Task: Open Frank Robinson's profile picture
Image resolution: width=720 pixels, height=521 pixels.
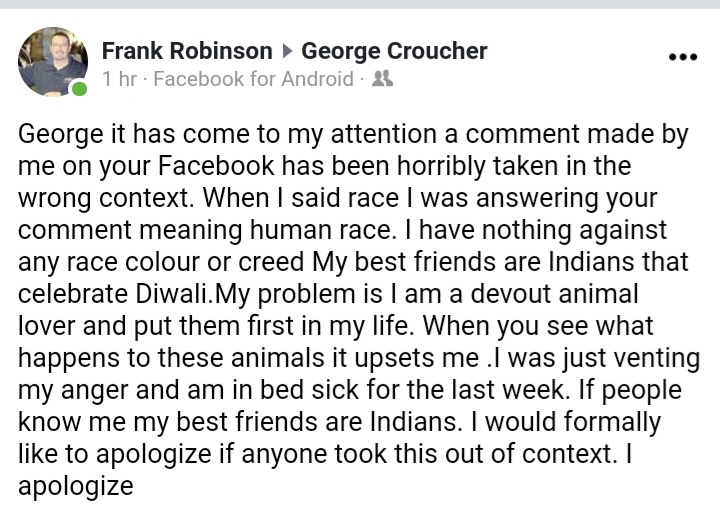Action: pyautogui.click(x=52, y=62)
